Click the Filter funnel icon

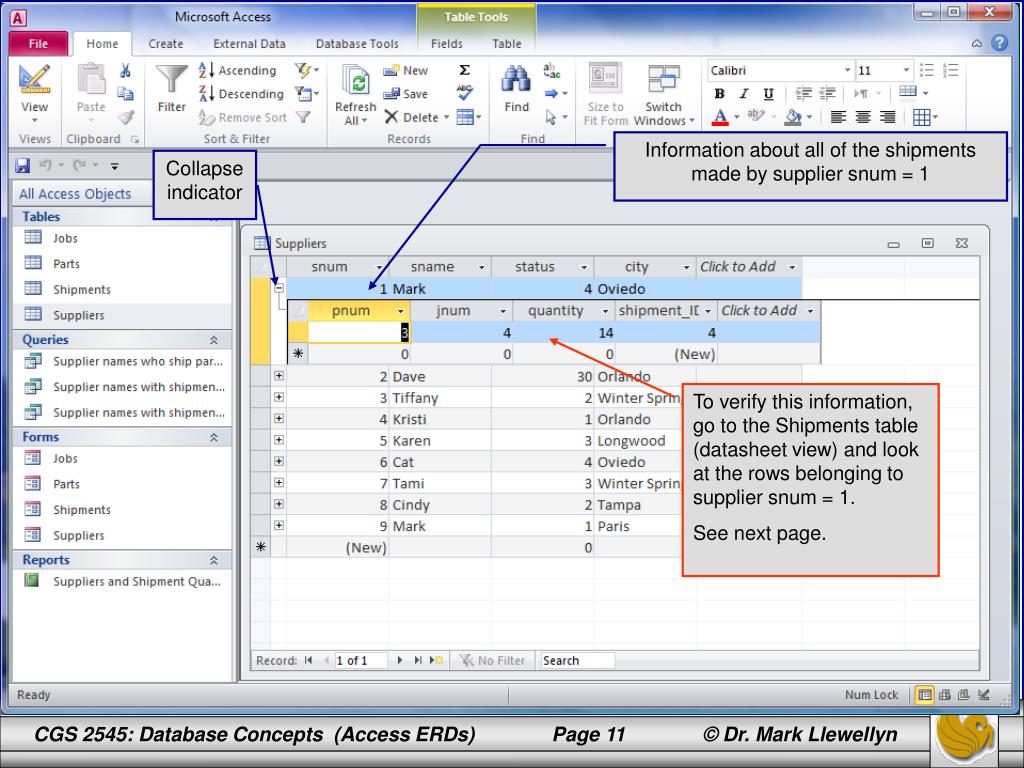172,89
